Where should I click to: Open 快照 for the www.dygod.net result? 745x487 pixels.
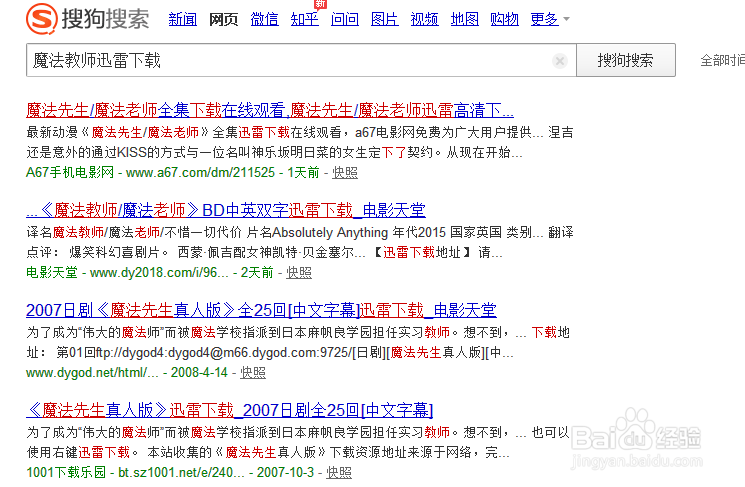[x=253, y=372]
